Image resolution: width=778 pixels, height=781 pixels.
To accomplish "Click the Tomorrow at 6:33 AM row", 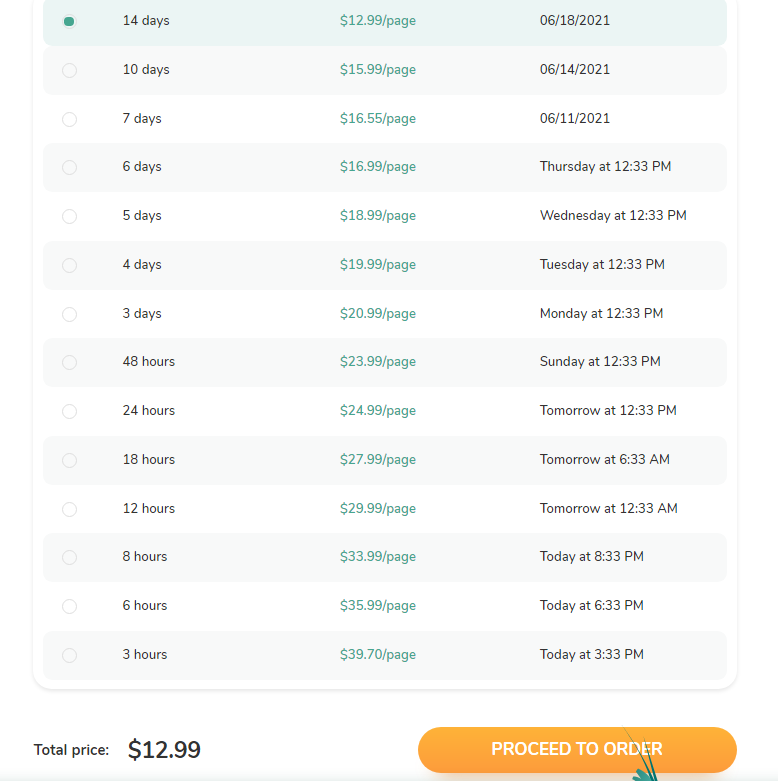I will click(x=385, y=460).
